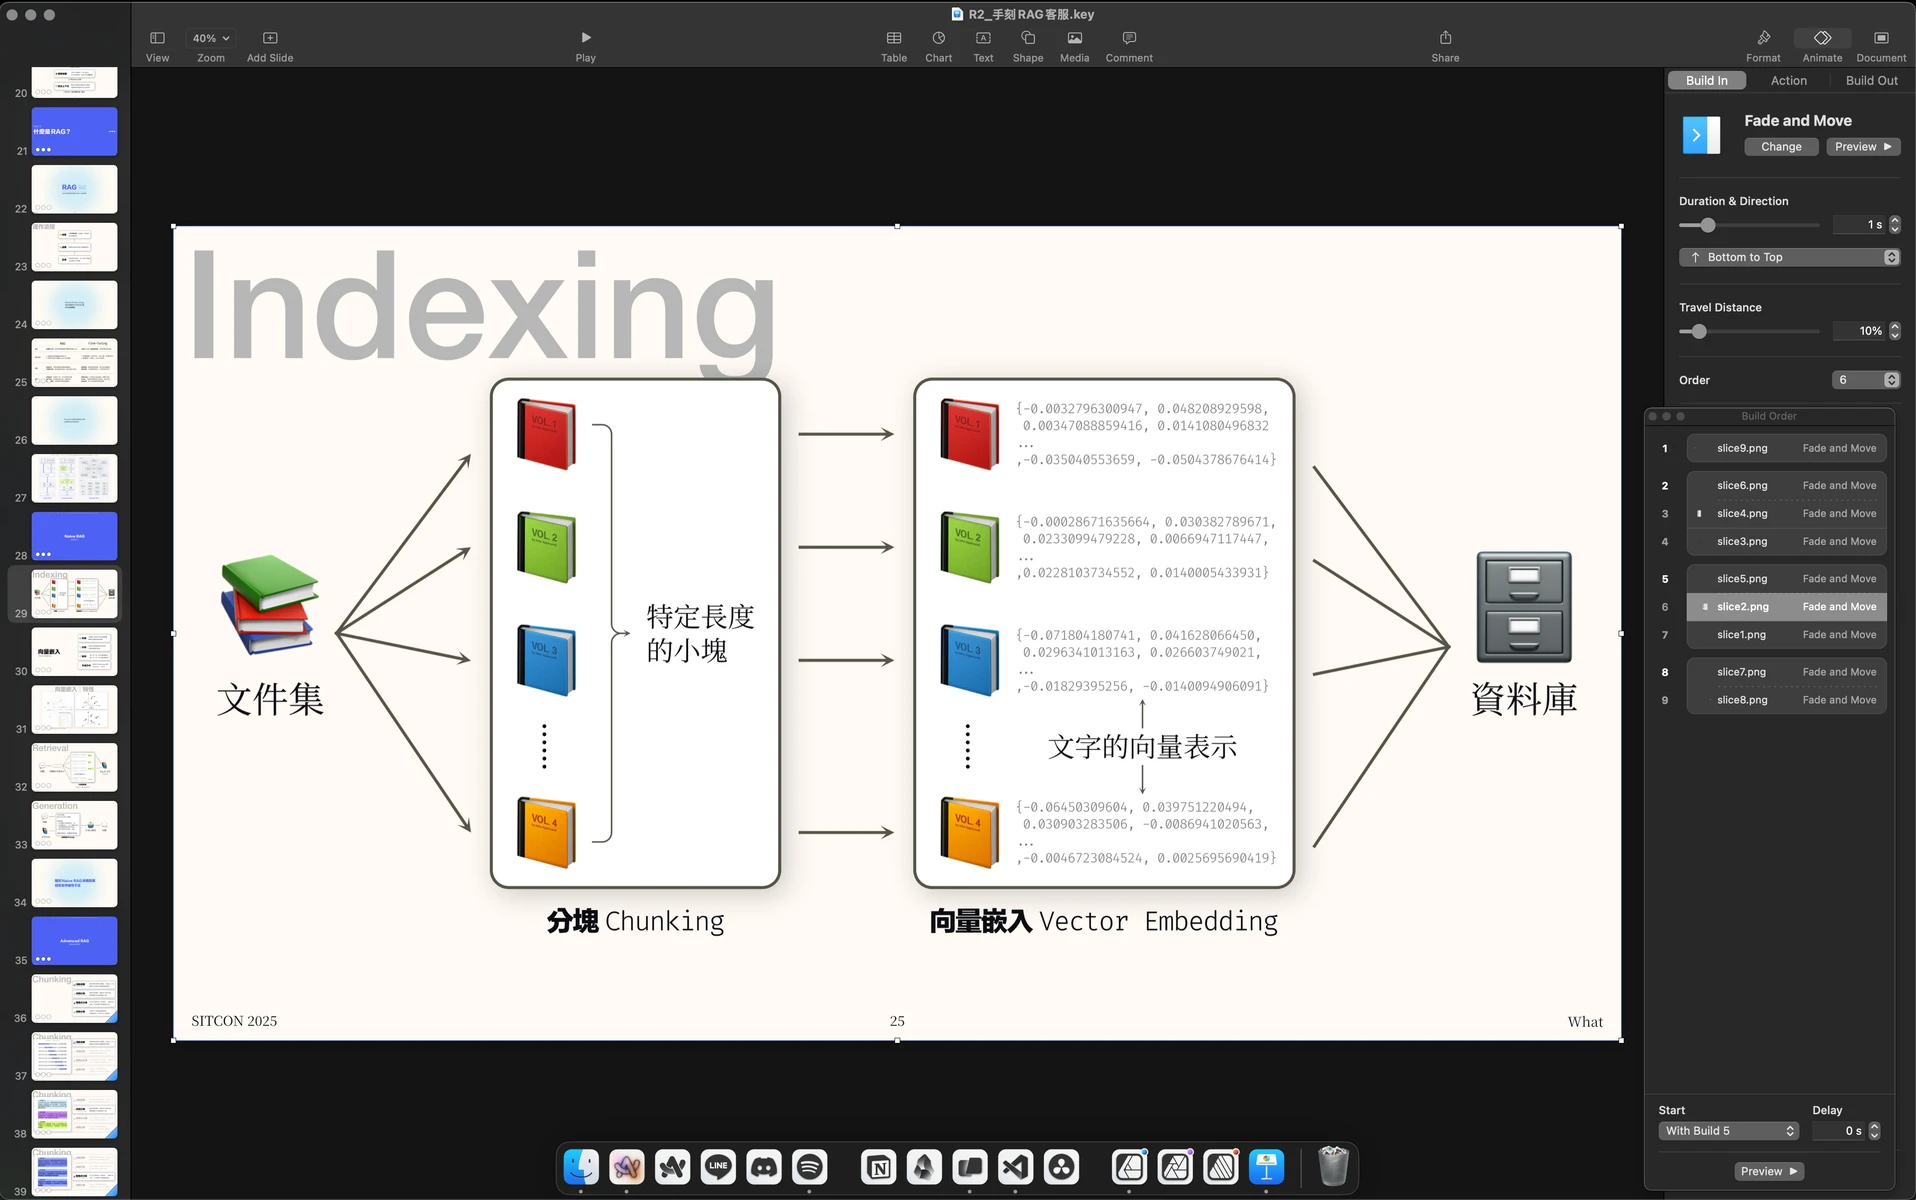Open the Bottom to Top direction dropdown
Viewport: 1916px width, 1200px height.
pos(1790,257)
